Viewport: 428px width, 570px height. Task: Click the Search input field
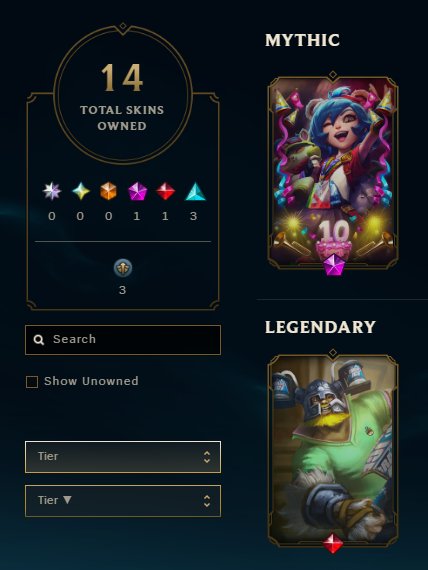123,340
